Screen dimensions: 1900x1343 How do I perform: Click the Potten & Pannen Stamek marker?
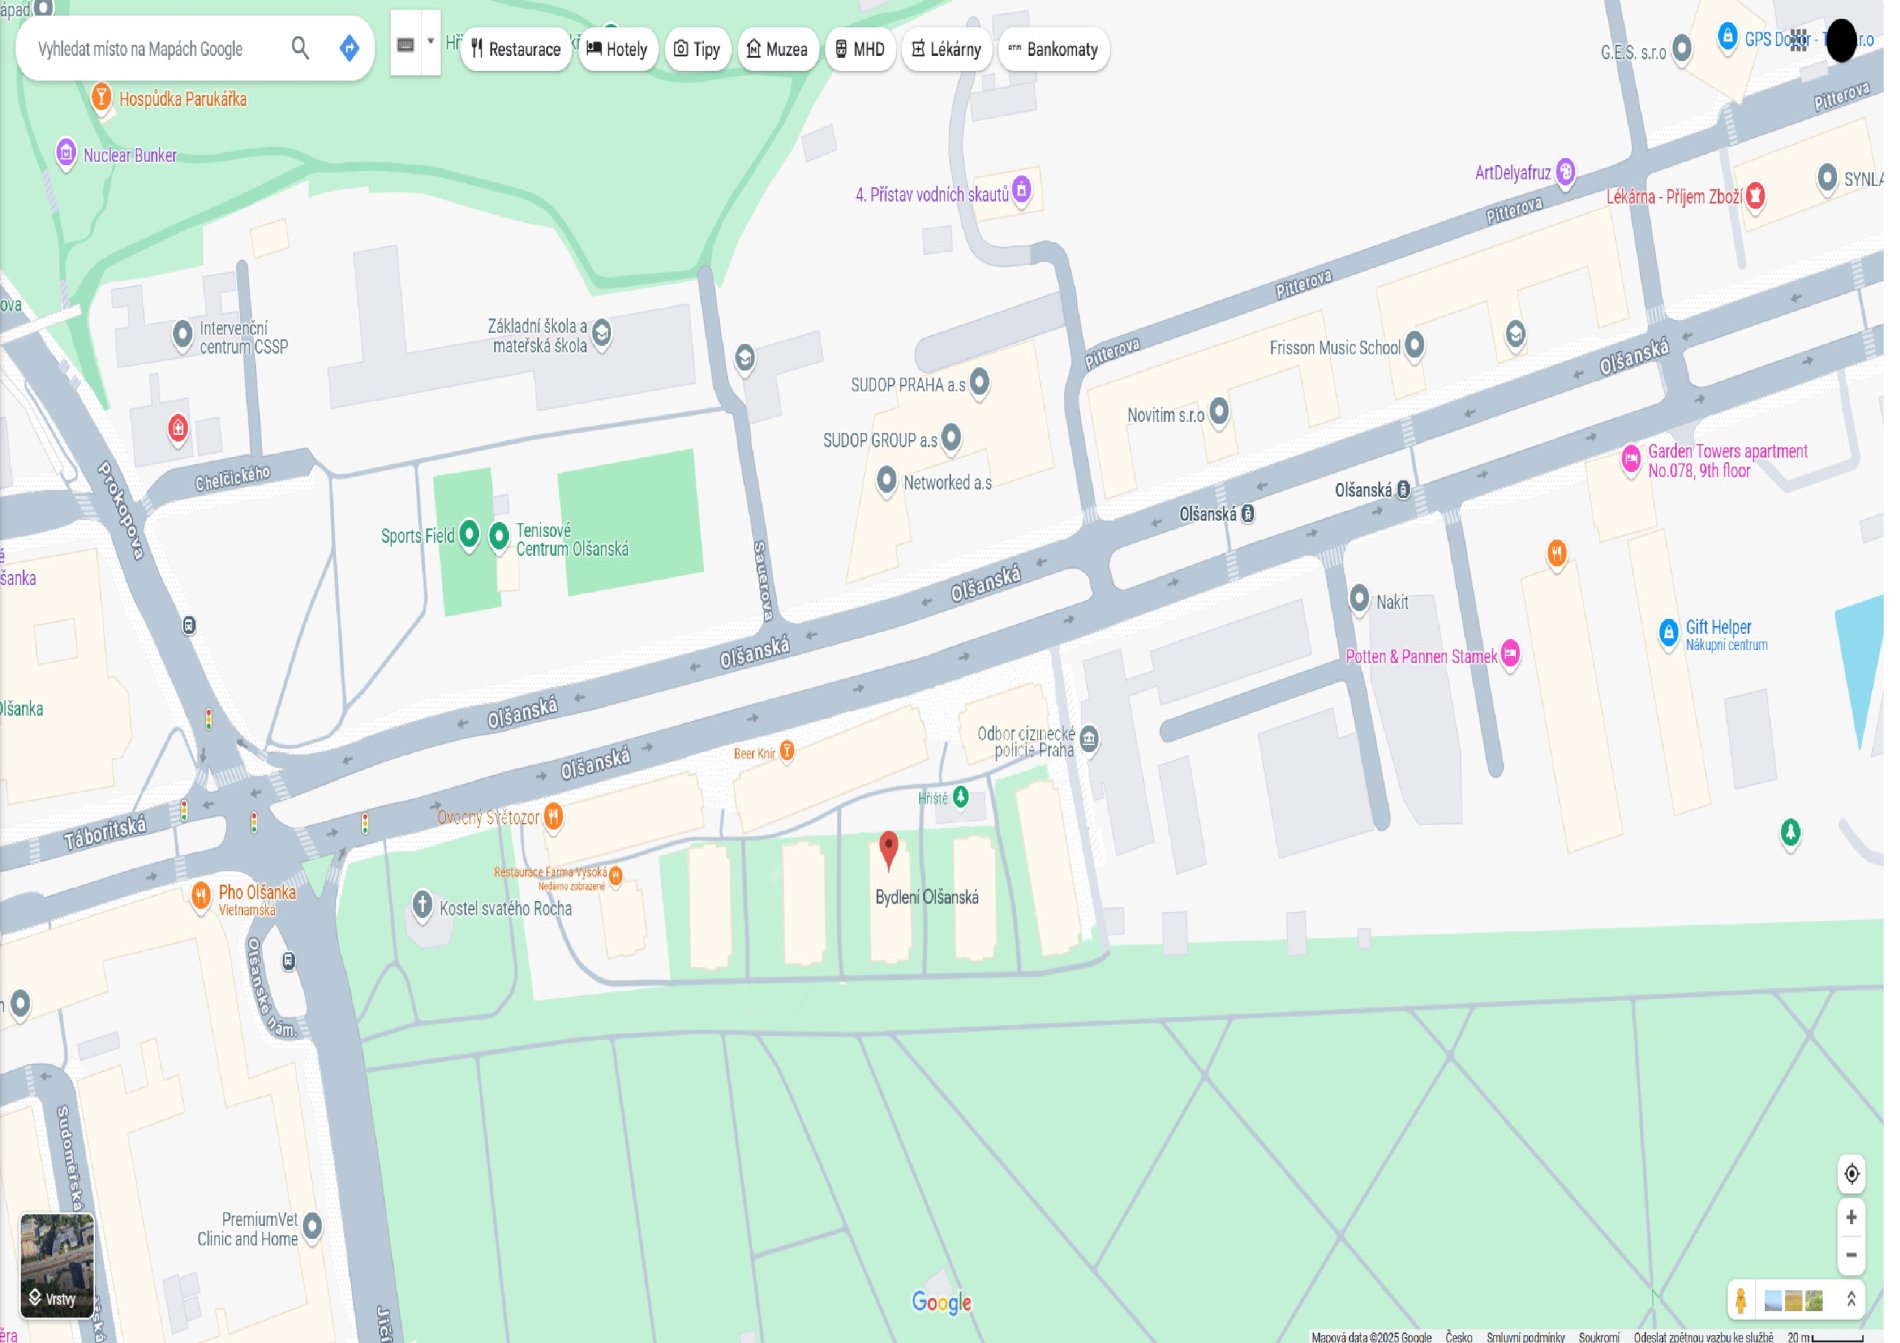click(x=1510, y=654)
